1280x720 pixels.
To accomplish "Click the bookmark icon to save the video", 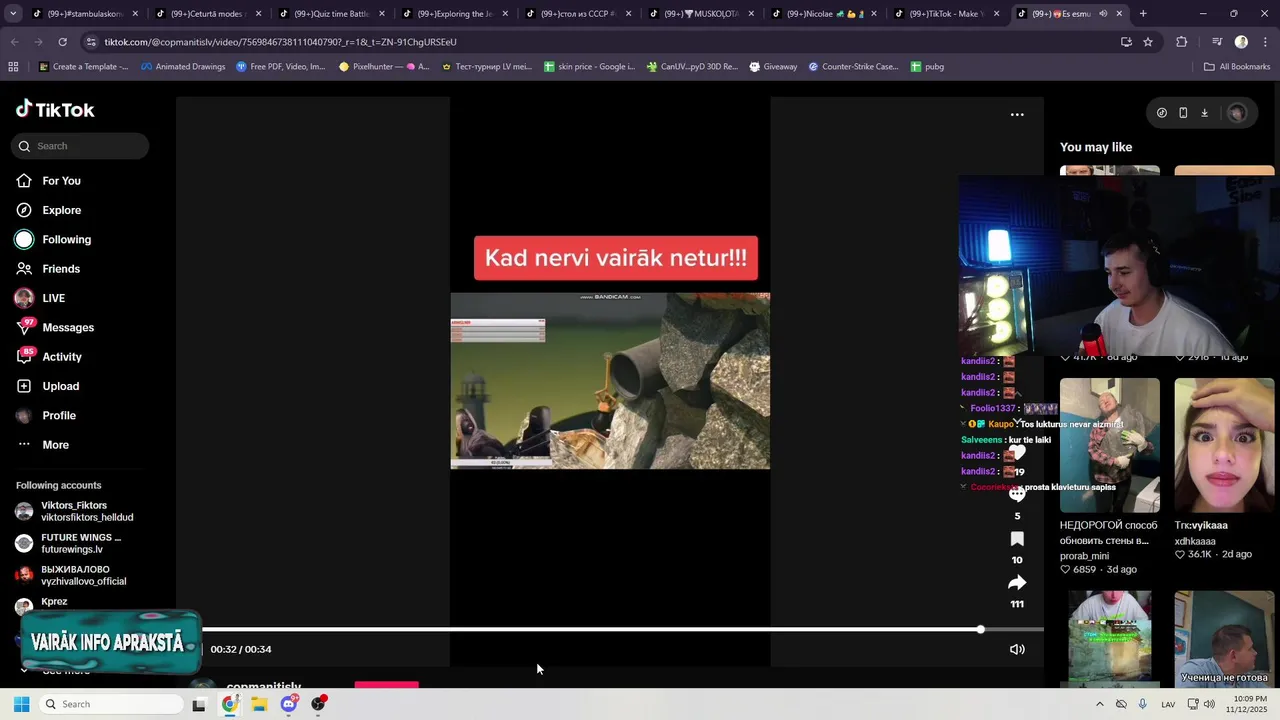I will tap(1017, 539).
